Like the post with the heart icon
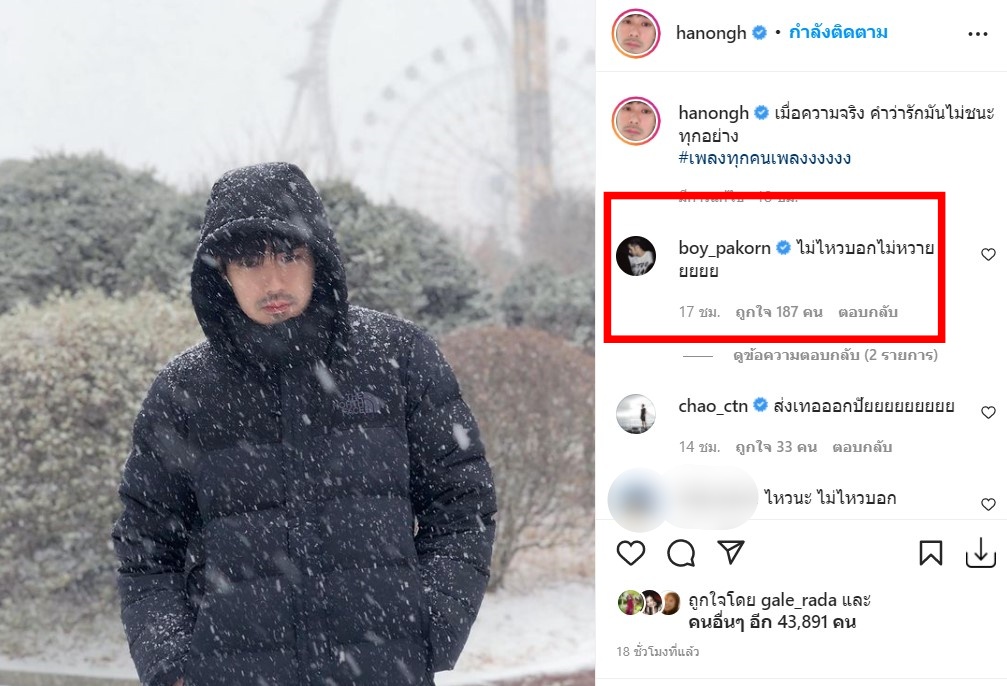1007x686 pixels. 630,552
